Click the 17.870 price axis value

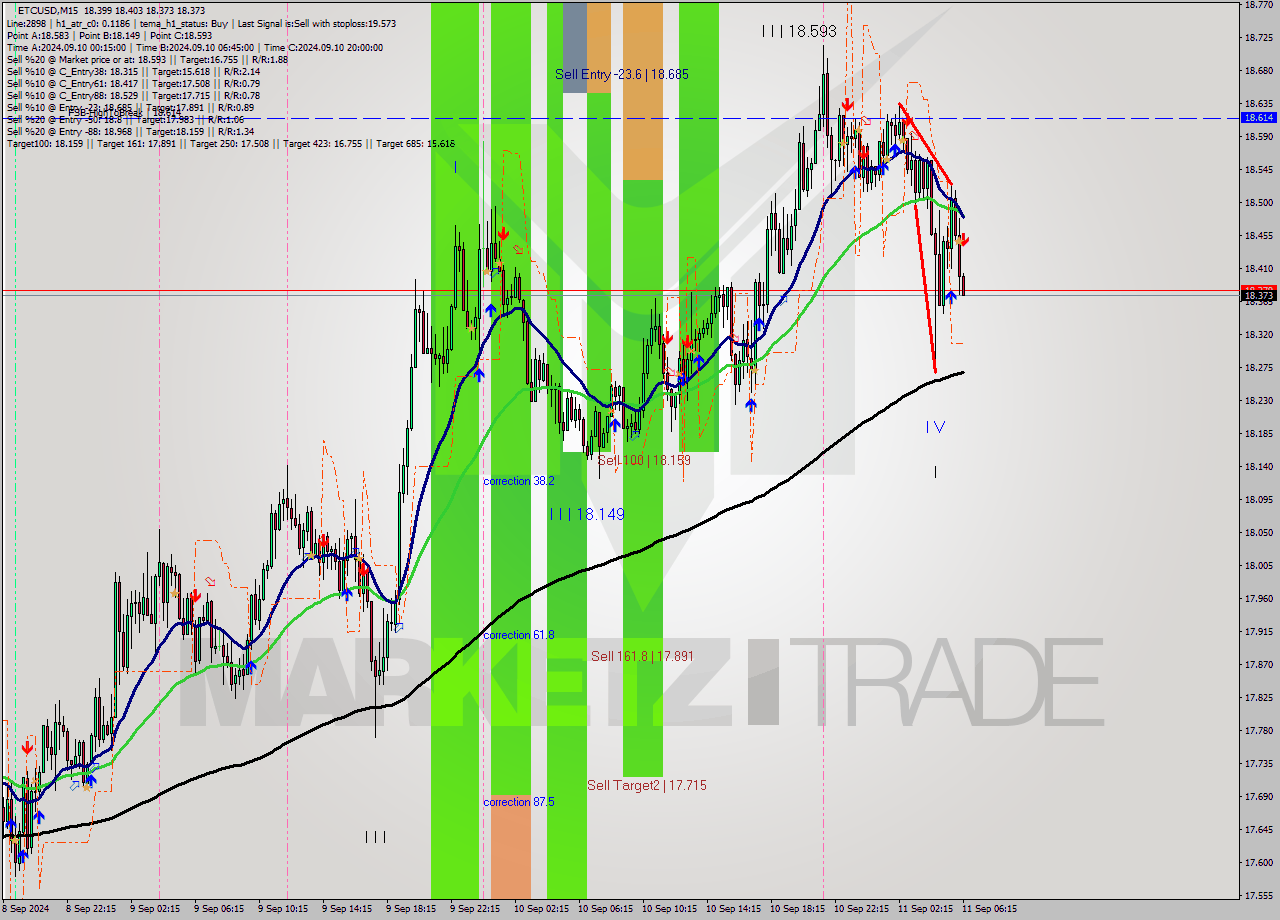(1258, 665)
